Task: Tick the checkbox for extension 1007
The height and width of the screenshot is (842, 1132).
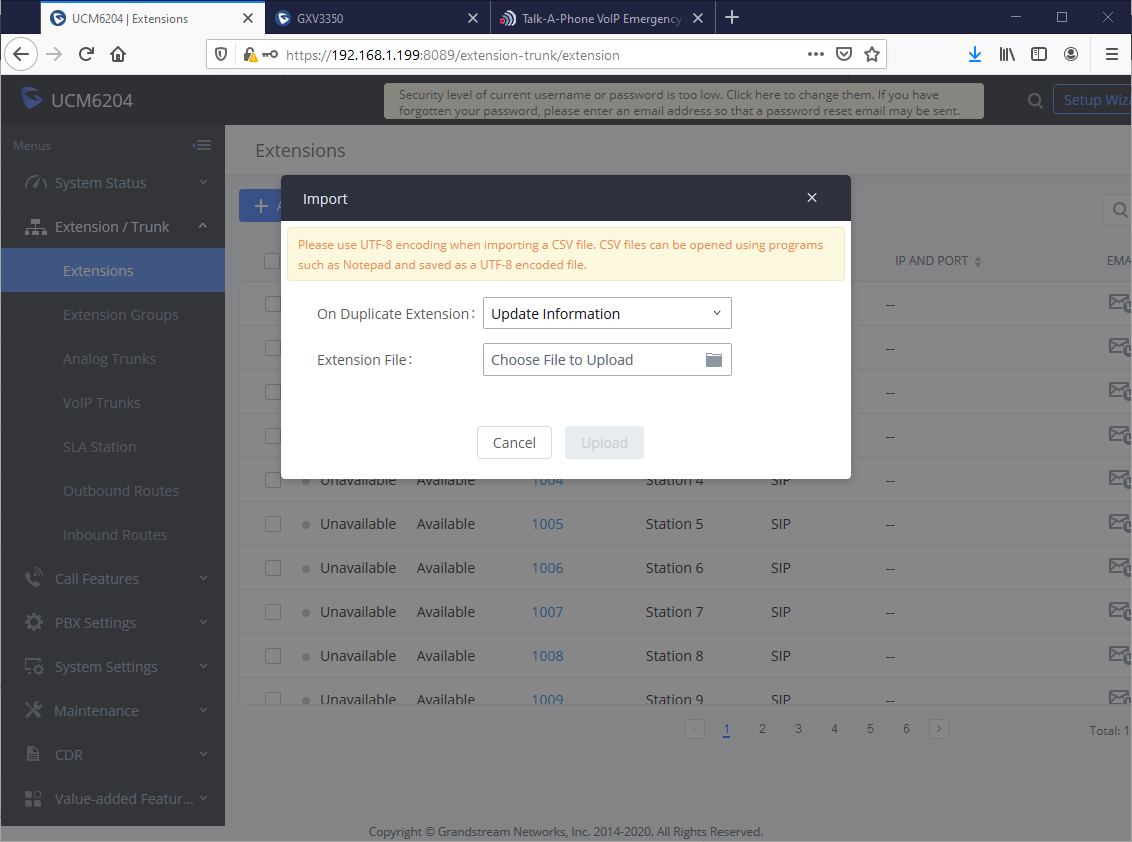Action: 273,612
